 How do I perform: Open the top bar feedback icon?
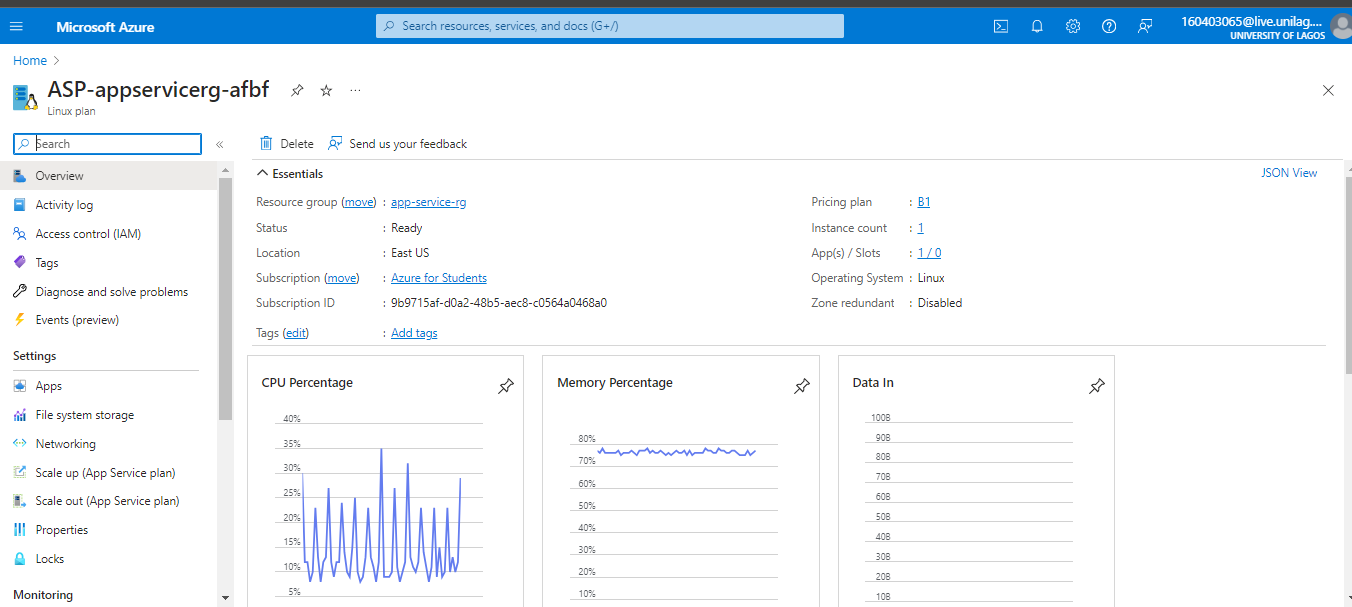[x=1145, y=26]
